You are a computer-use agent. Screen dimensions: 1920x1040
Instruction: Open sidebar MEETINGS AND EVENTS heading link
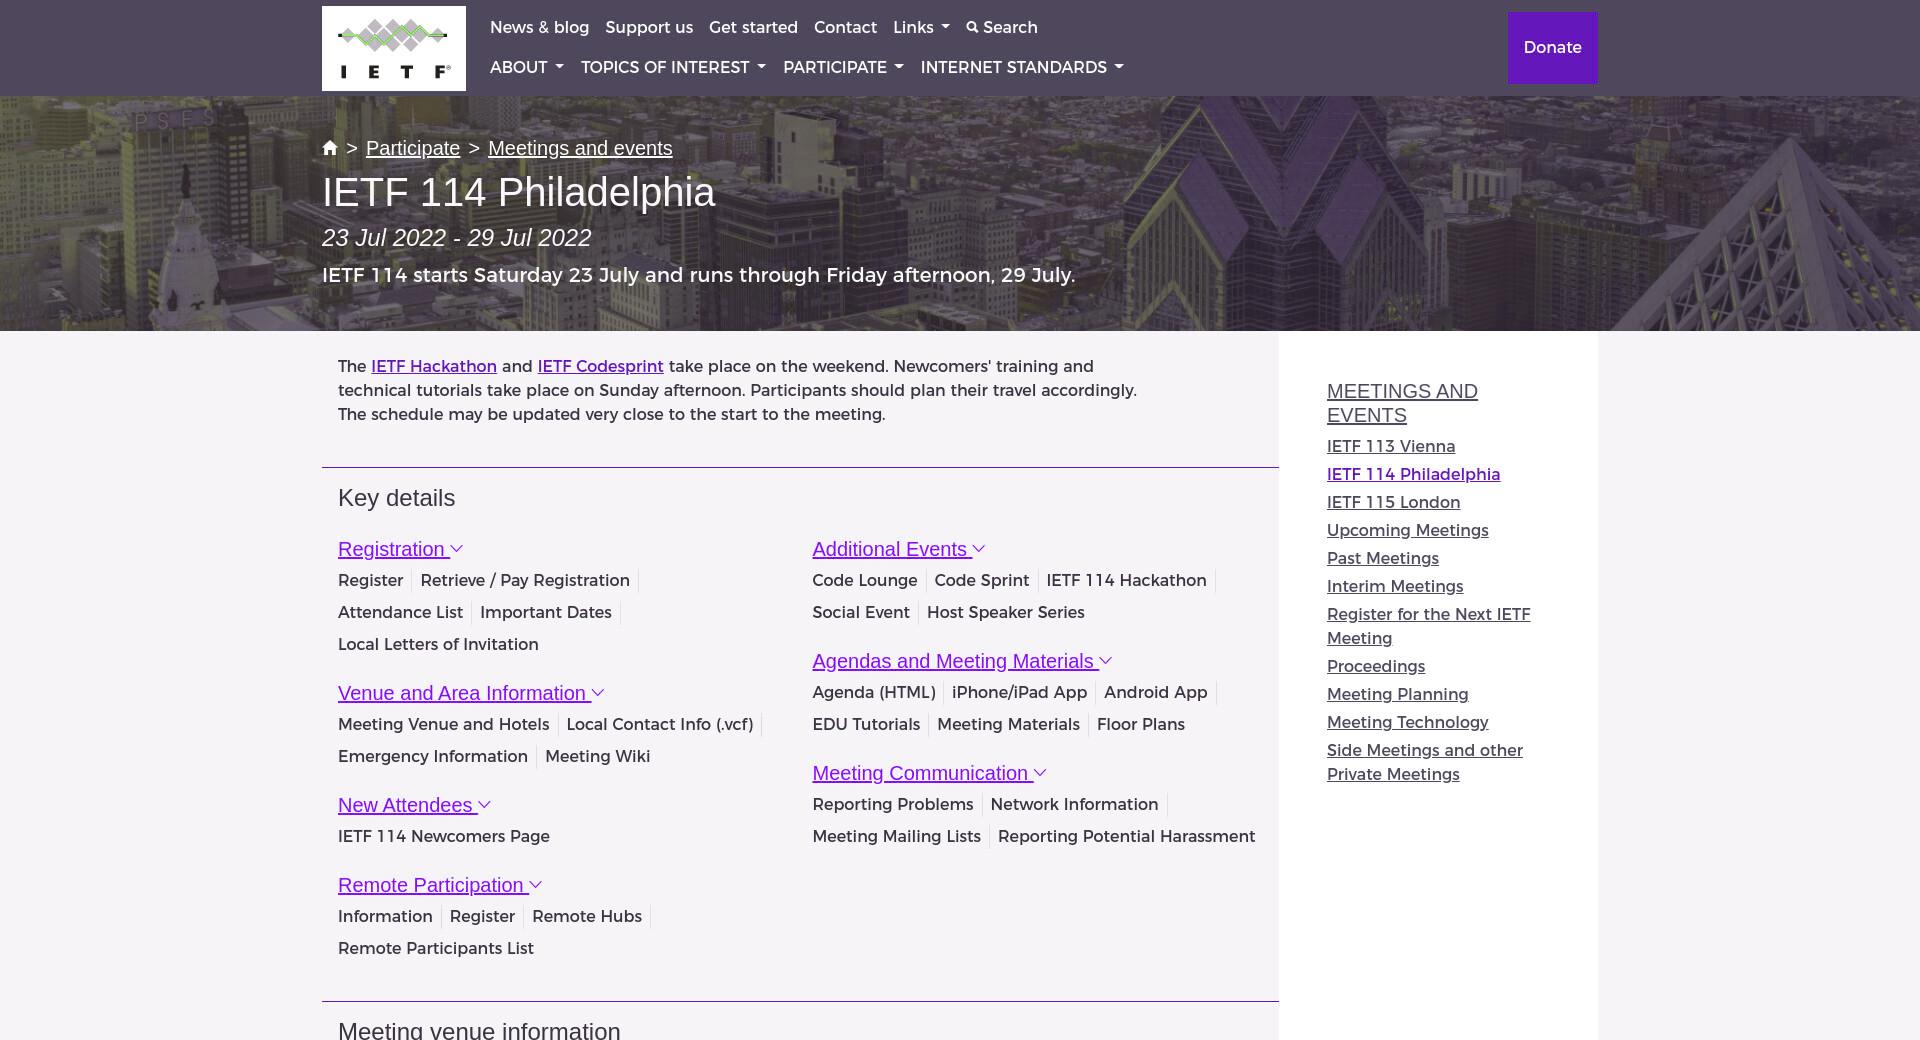(1402, 403)
